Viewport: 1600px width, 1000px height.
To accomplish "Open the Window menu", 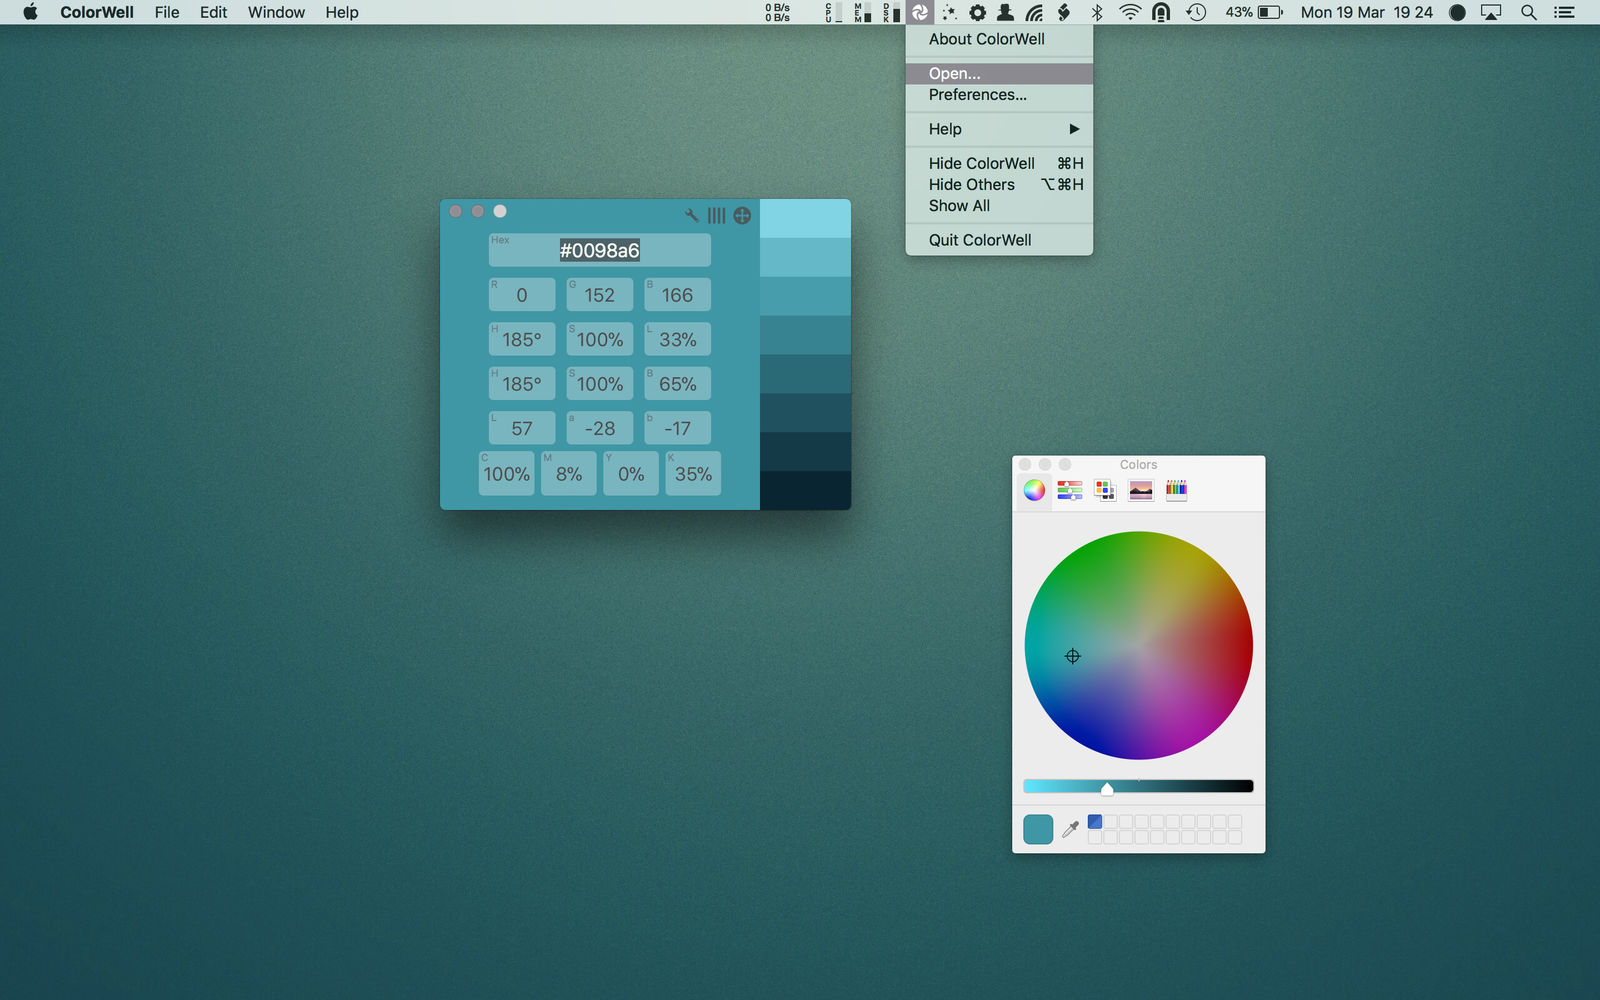I will 276,12.
